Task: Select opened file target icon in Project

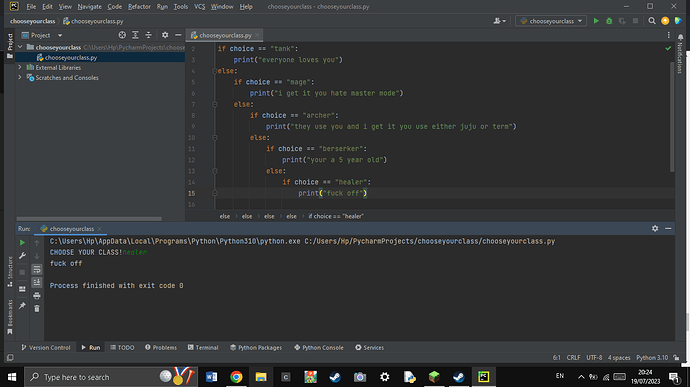Action: click(x=122, y=35)
